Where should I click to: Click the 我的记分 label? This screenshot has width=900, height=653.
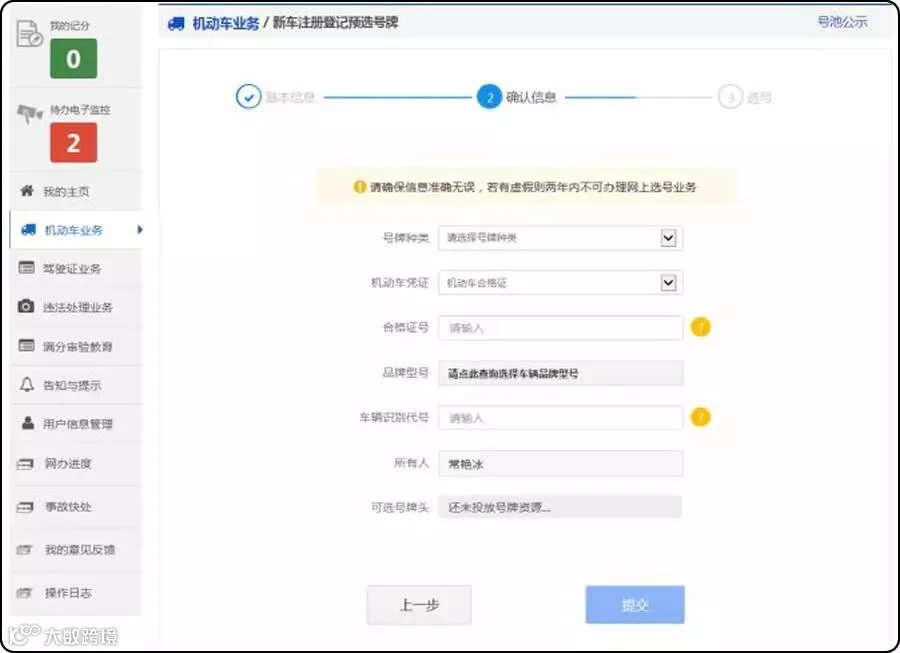(70, 26)
